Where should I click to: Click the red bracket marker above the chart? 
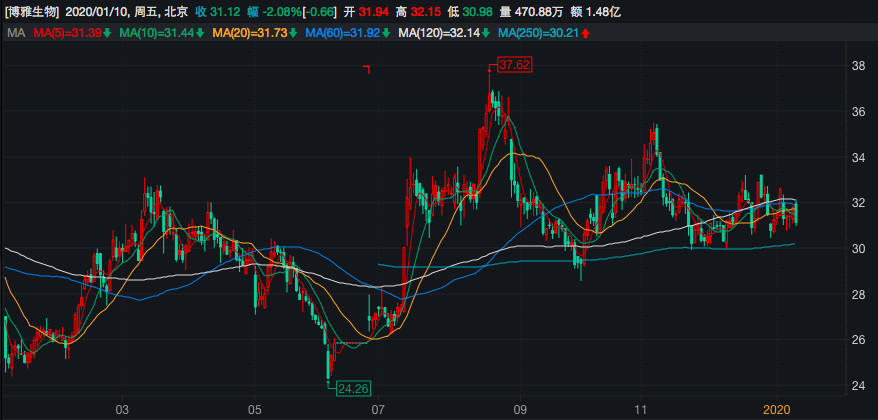(367, 69)
